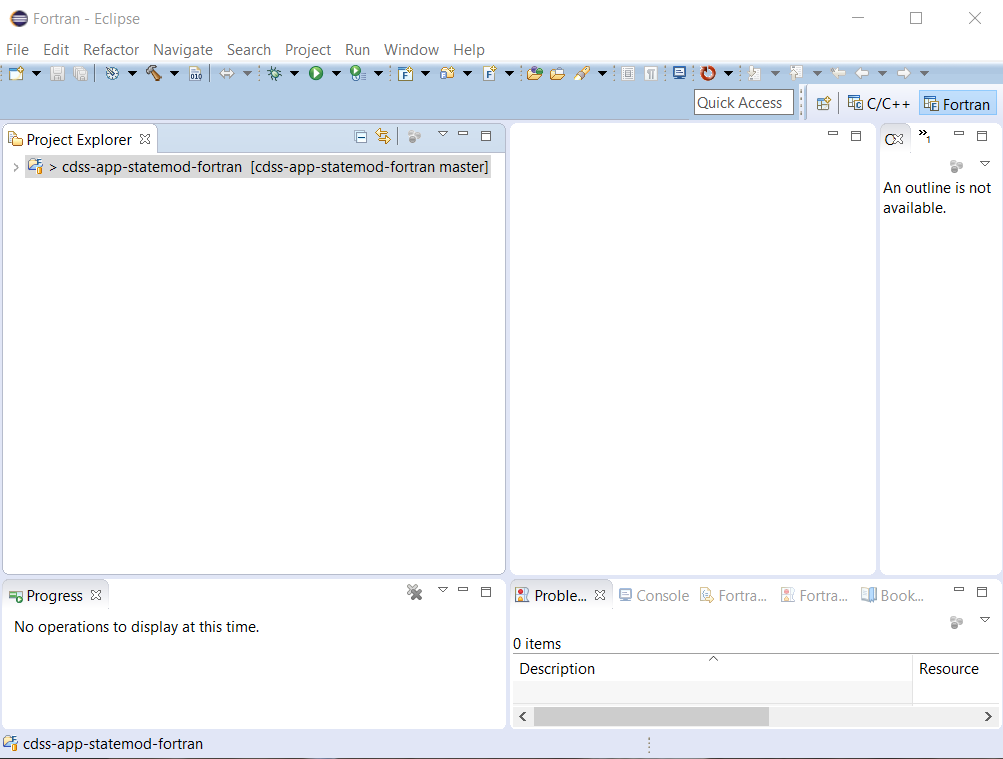Open Problems view menu triangle
The image size is (1003, 759).
click(985, 620)
